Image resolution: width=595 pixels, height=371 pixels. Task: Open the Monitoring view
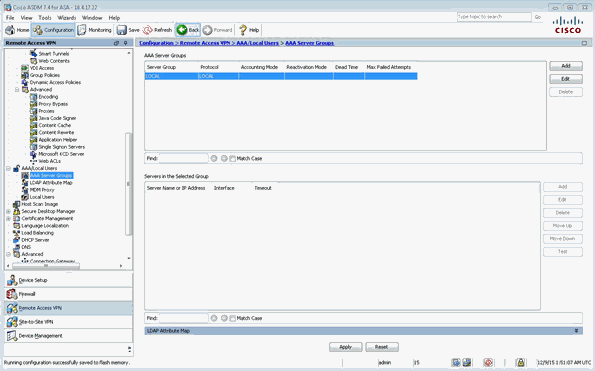(94, 30)
